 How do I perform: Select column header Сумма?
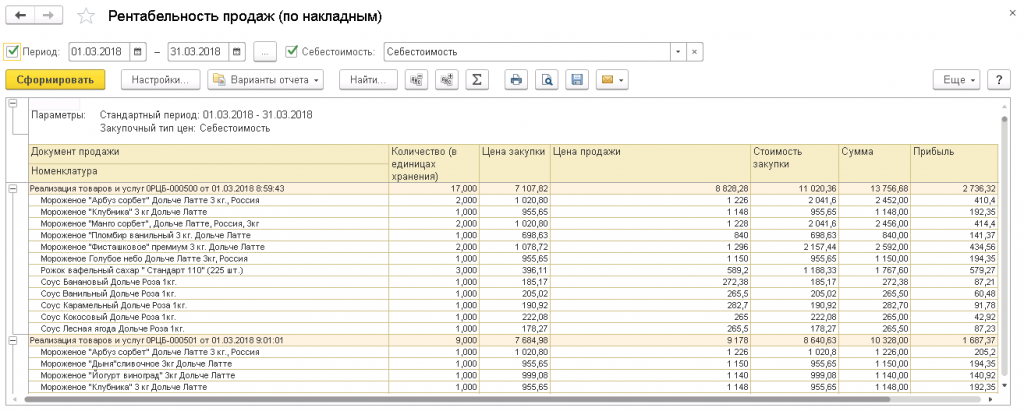874,163
